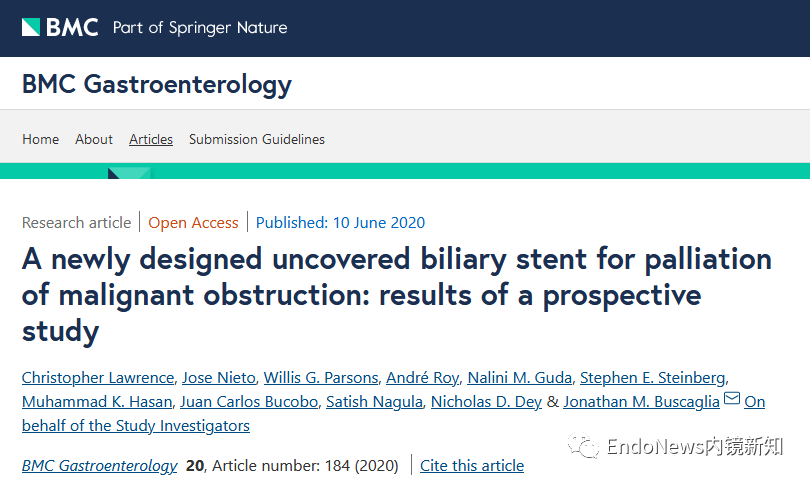This screenshot has height=482, width=810.
Task: Open author Nalini M. Guda link
Action: pos(520,378)
